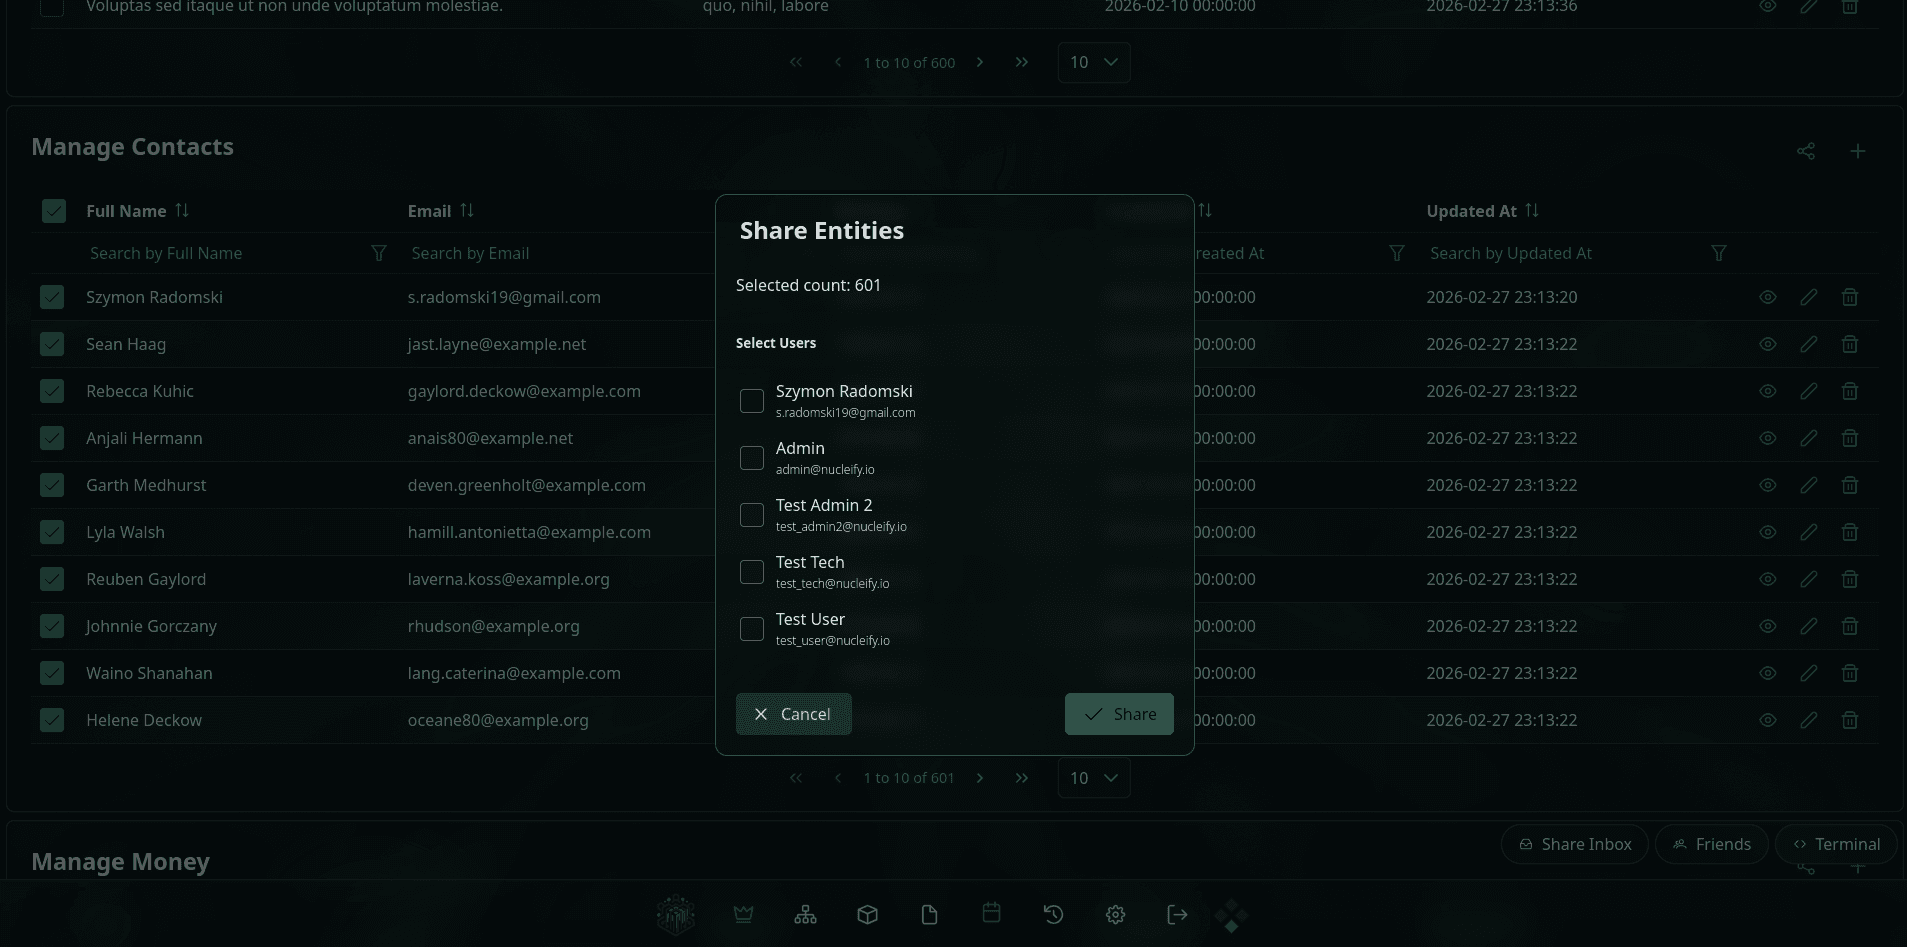The width and height of the screenshot is (1907, 947).
Task: Open the calendar icon in the bottom dock
Action: tap(991, 913)
